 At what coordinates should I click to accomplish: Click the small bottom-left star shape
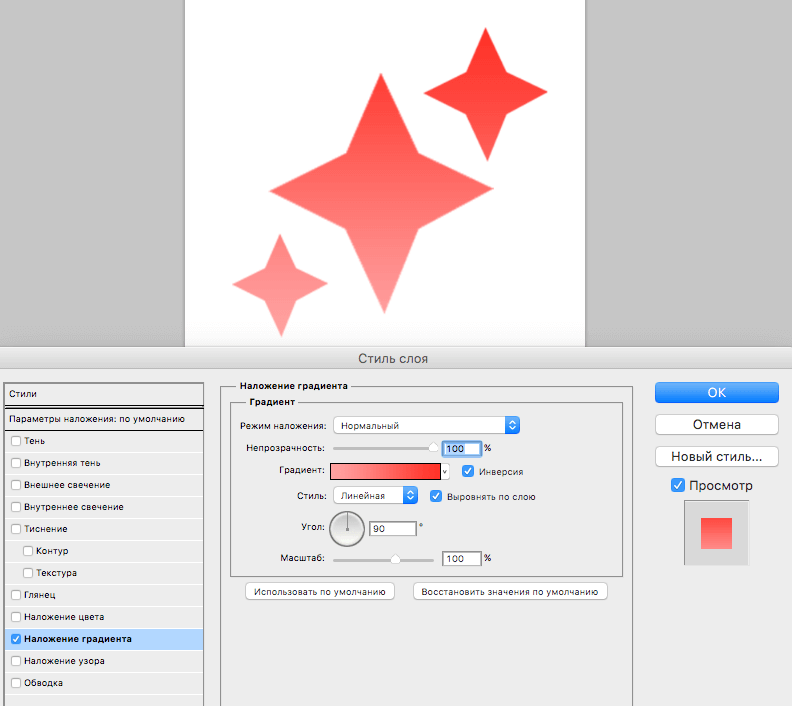(280, 285)
